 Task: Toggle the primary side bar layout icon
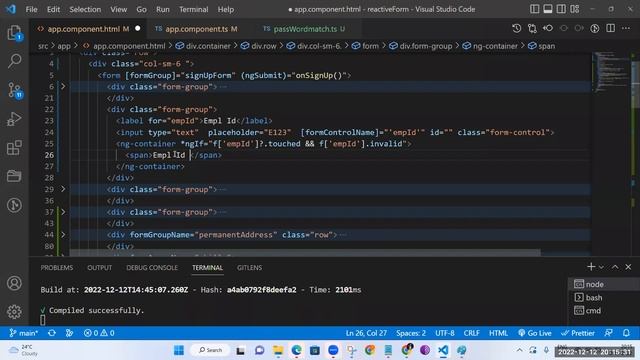click(534, 9)
